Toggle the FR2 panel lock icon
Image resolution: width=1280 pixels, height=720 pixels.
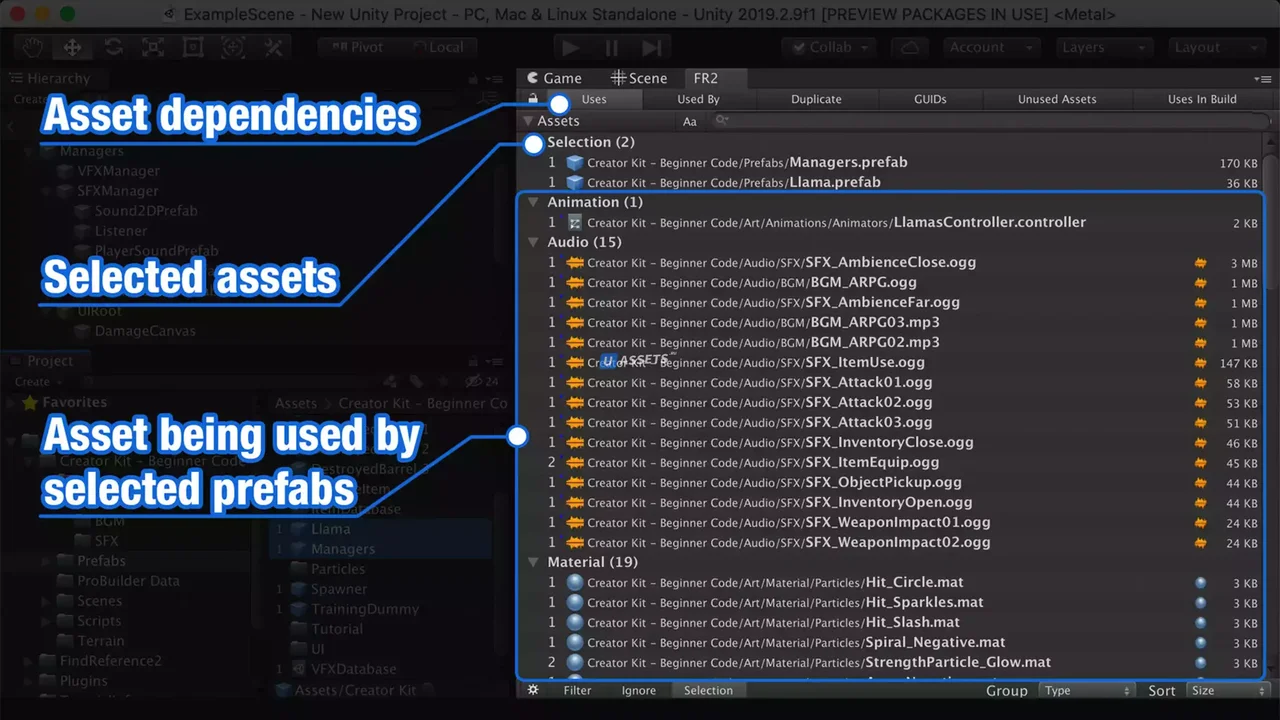[x=533, y=99]
